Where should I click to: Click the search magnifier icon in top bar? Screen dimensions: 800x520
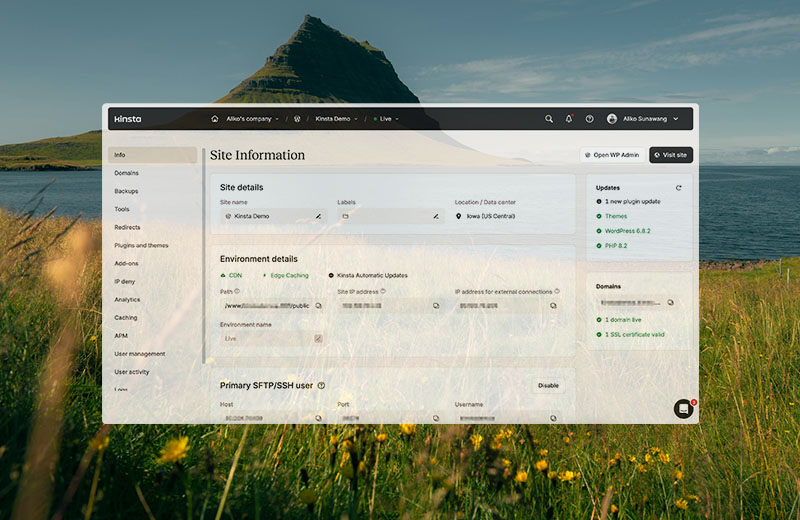[548, 119]
